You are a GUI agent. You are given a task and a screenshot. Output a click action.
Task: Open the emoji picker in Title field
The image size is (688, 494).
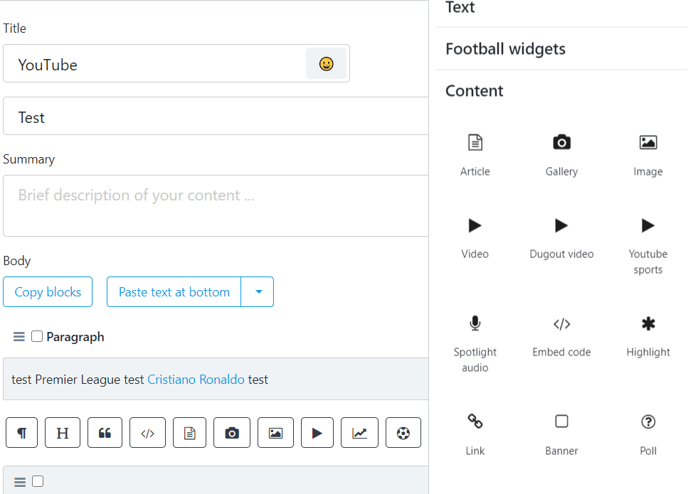pos(326,64)
